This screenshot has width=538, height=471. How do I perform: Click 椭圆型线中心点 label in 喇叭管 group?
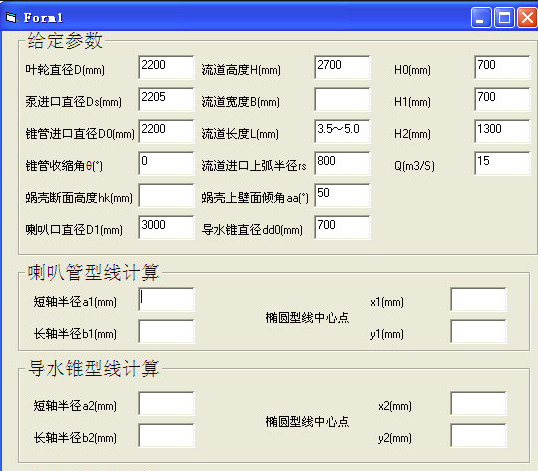click(x=307, y=318)
